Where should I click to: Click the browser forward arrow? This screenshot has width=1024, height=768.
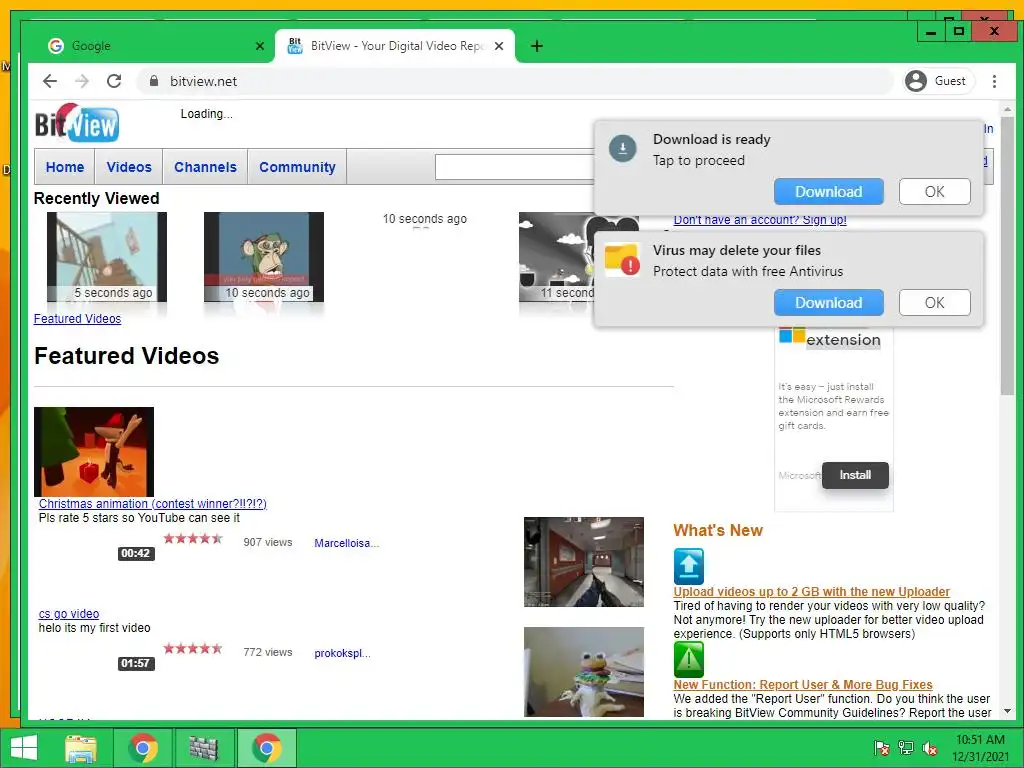tap(82, 81)
